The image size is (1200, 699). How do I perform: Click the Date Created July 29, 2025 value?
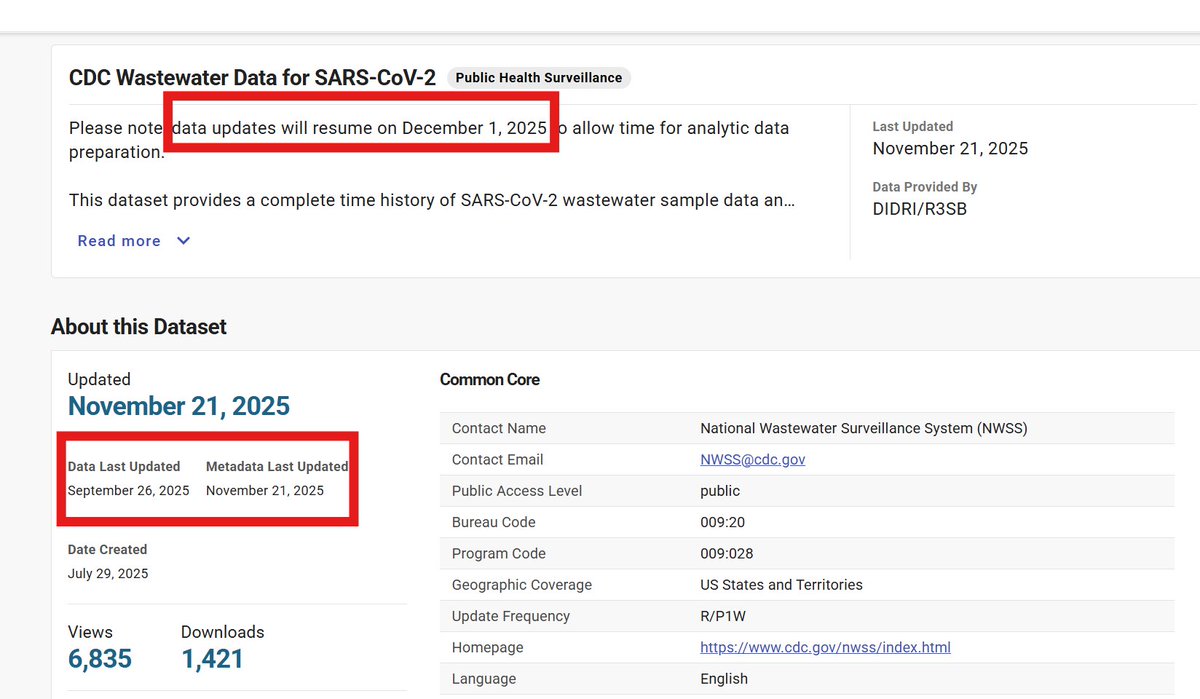point(108,574)
